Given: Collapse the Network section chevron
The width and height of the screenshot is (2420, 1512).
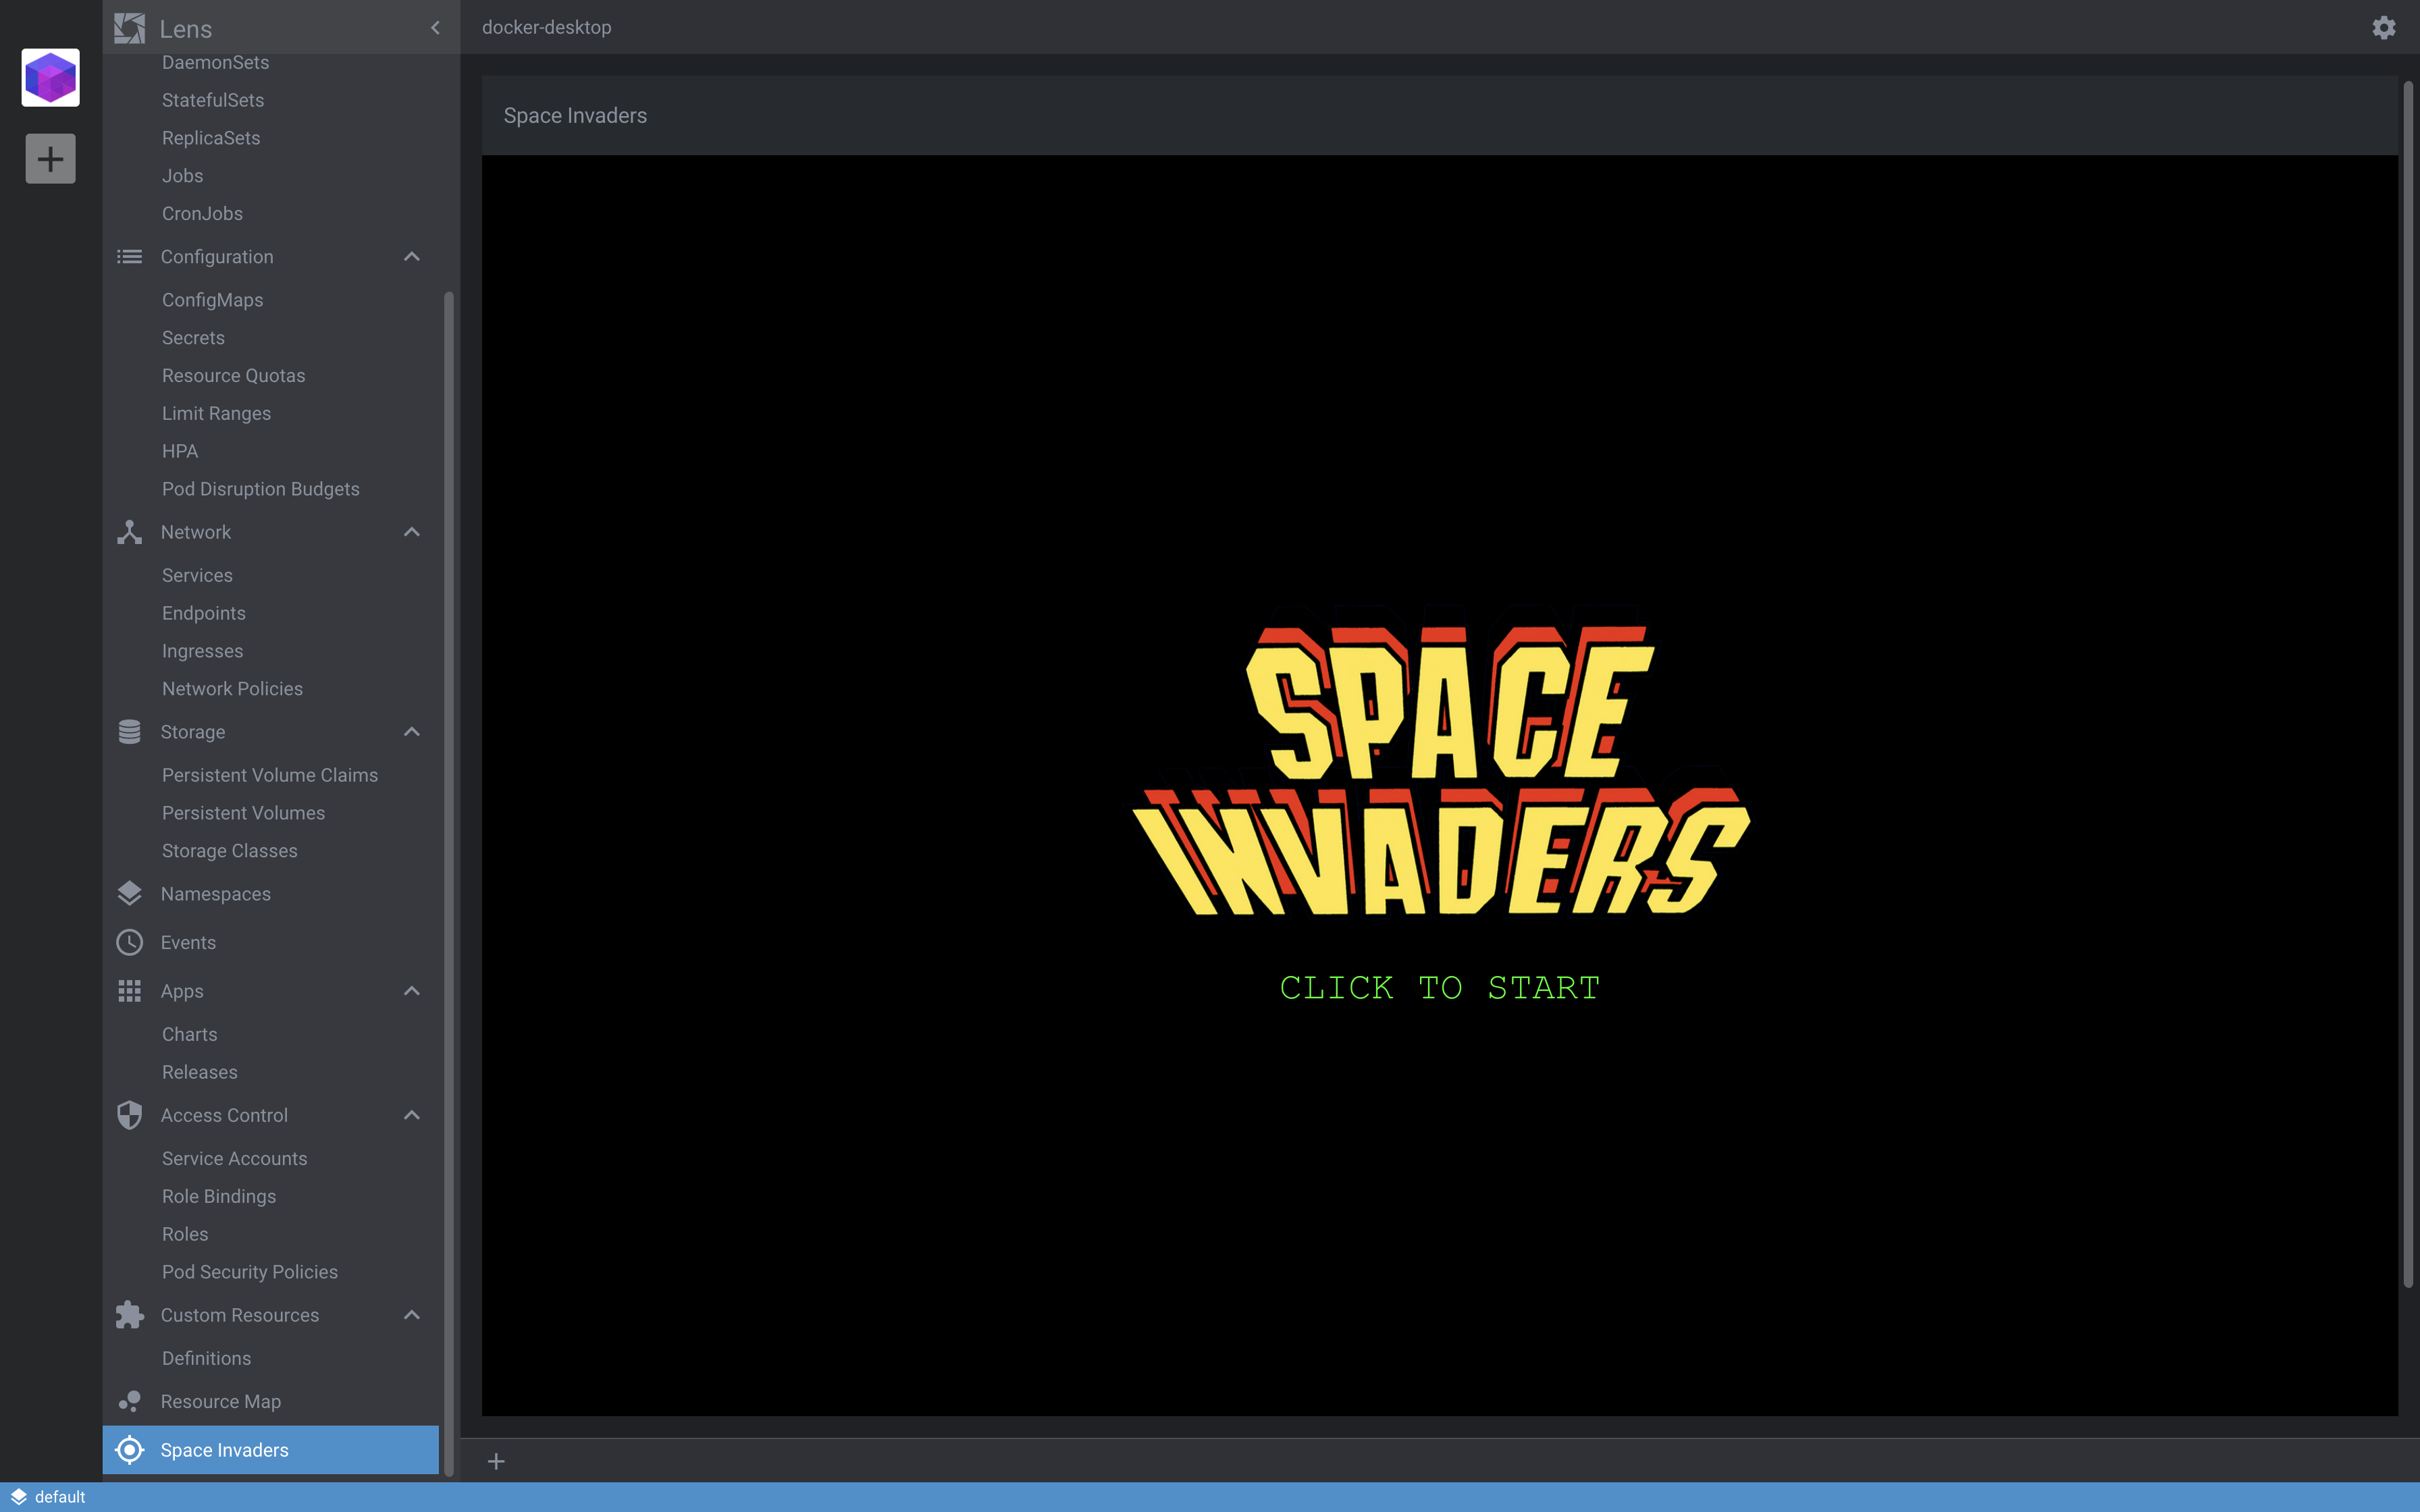Looking at the screenshot, I should 412,532.
